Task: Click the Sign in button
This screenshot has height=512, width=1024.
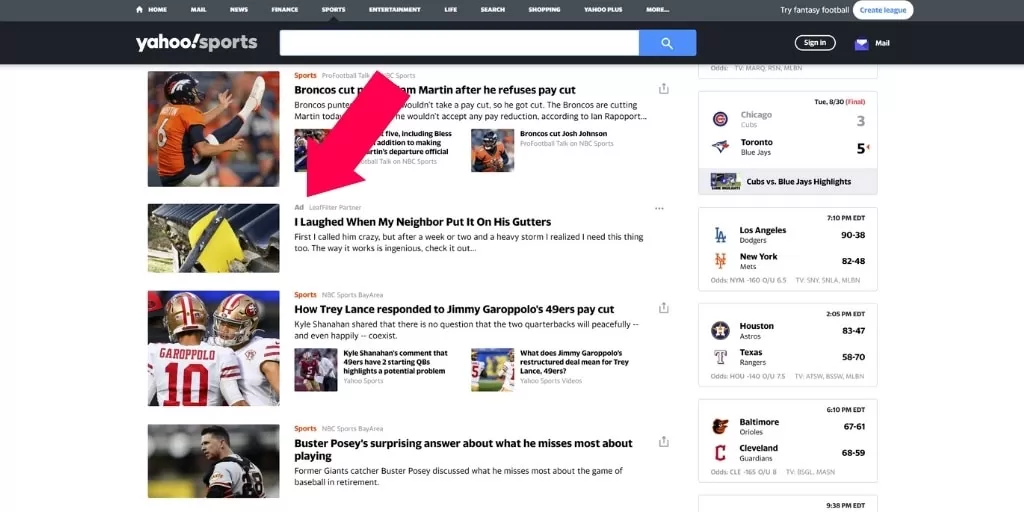Action: point(815,43)
